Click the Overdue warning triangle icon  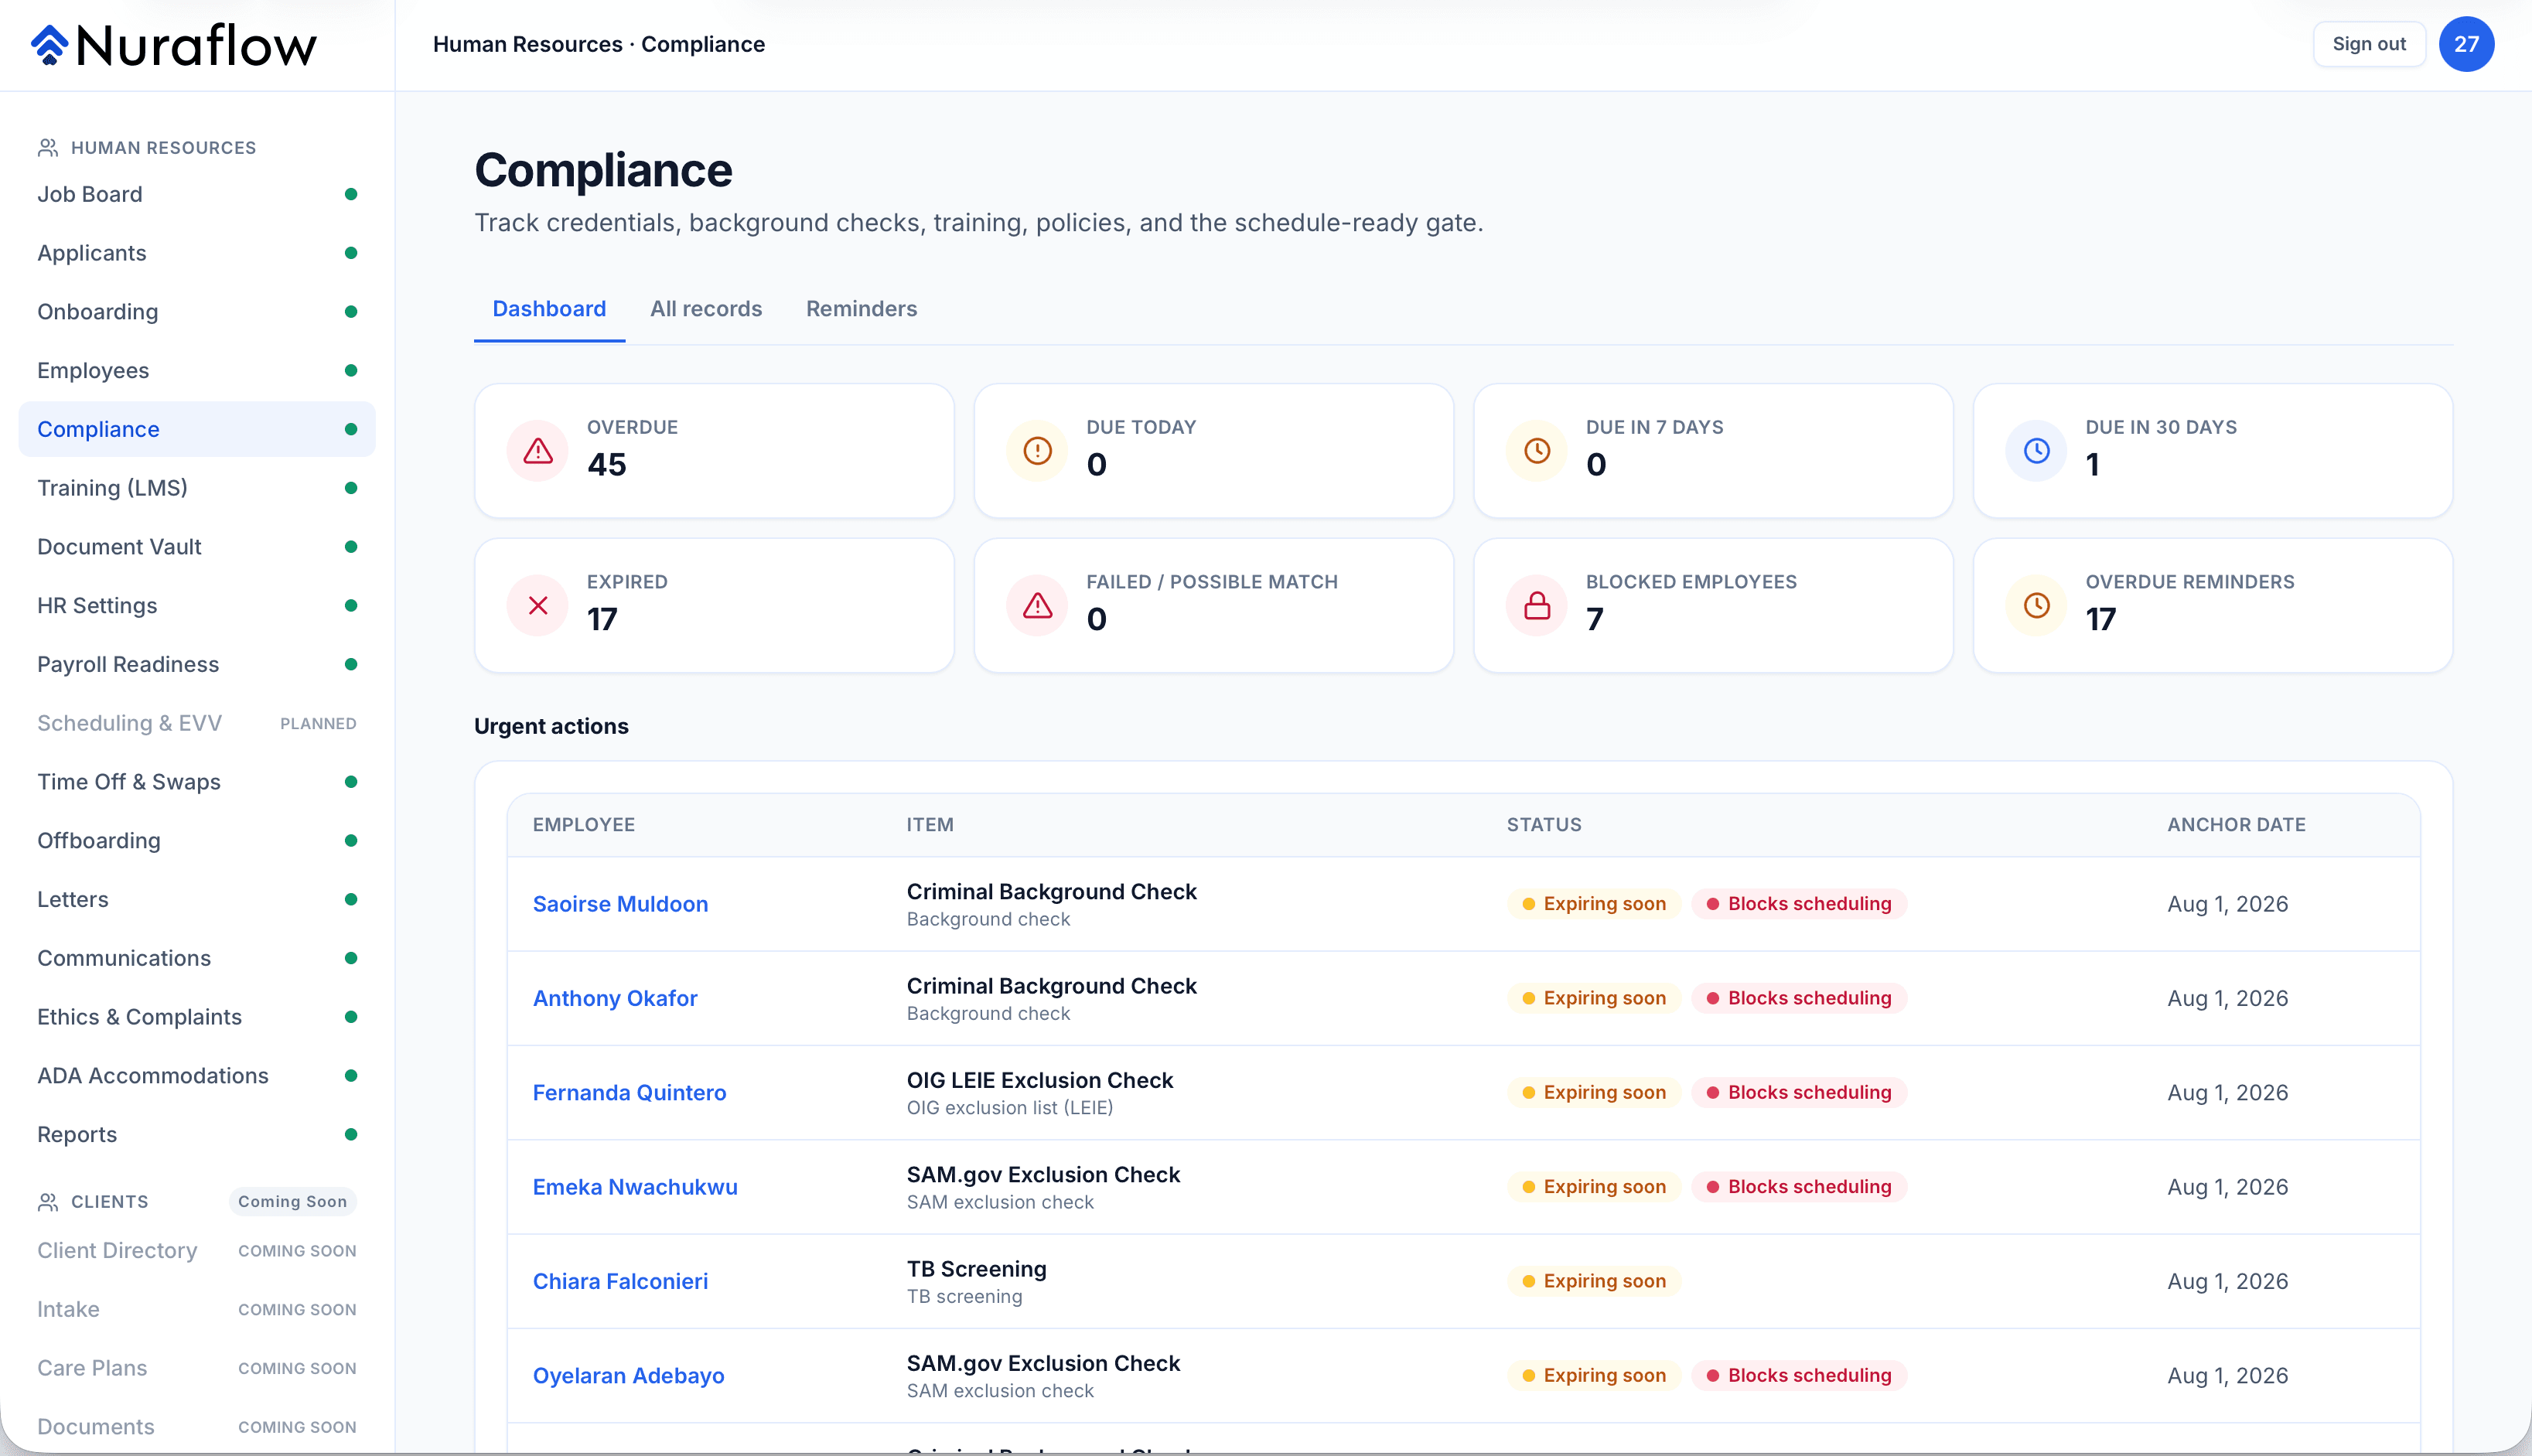pyautogui.click(x=538, y=451)
